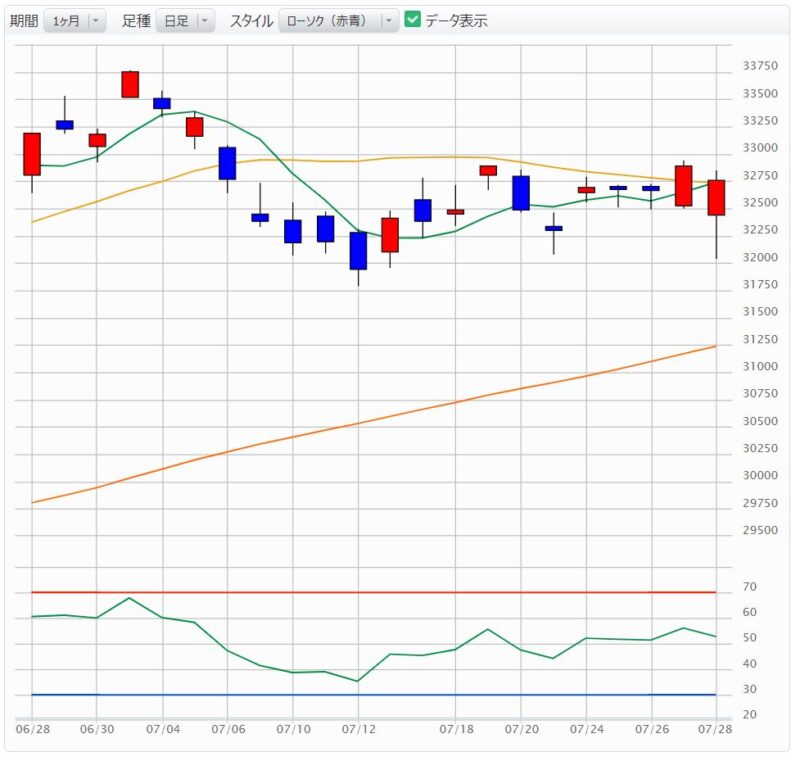Viewport: 800px width, 761px height.
Task: Click the 31750 price axis label
Action: point(760,284)
